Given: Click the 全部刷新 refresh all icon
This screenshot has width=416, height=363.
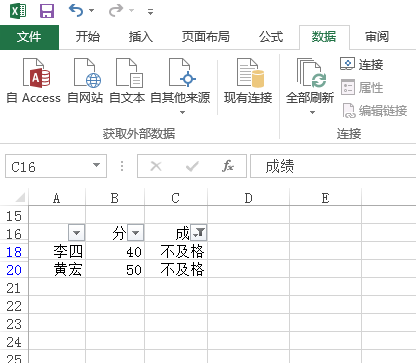Looking at the screenshot, I should click(311, 73).
